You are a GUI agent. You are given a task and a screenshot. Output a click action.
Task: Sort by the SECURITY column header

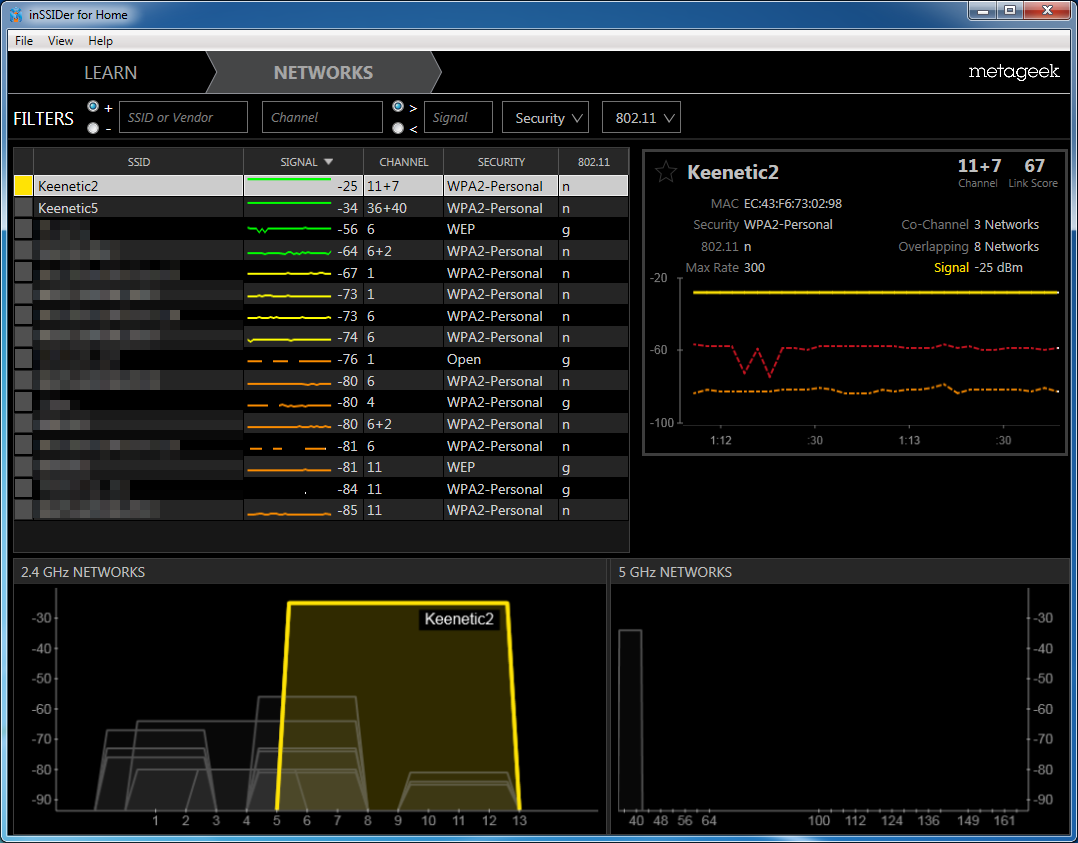point(501,162)
